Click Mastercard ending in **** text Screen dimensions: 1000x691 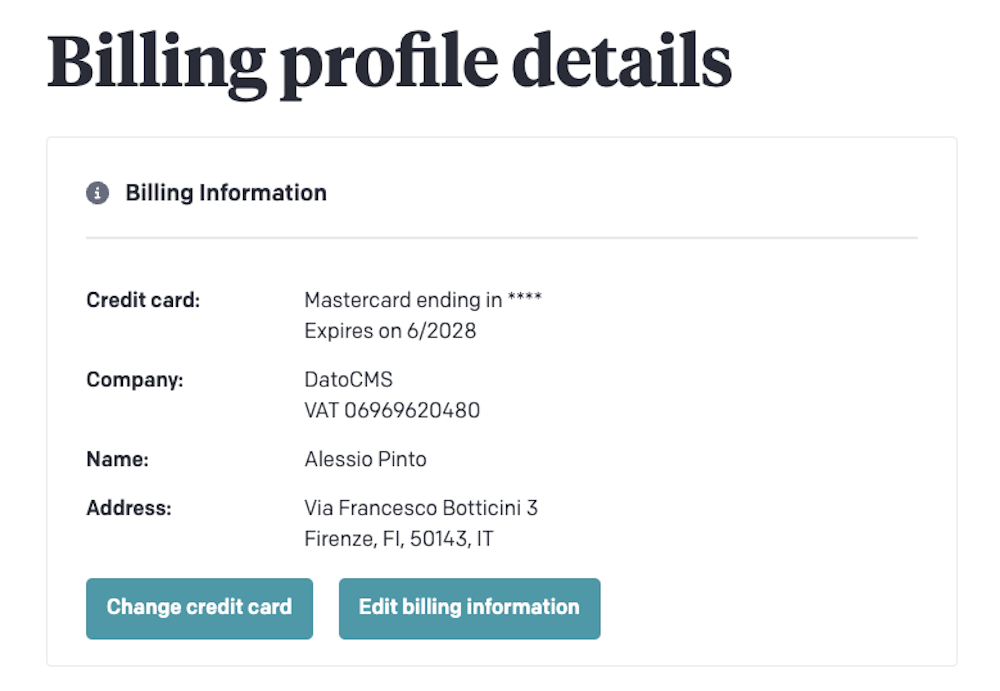click(x=422, y=300)
